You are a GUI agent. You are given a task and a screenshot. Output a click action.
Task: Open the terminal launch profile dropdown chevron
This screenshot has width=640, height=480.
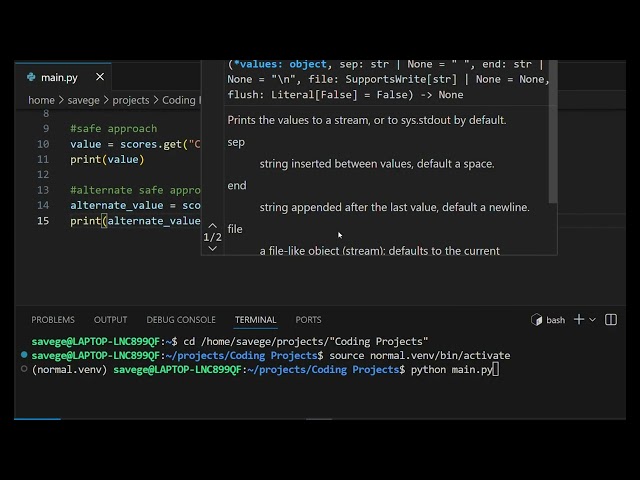pyautogui.click(x=592, y=320)
